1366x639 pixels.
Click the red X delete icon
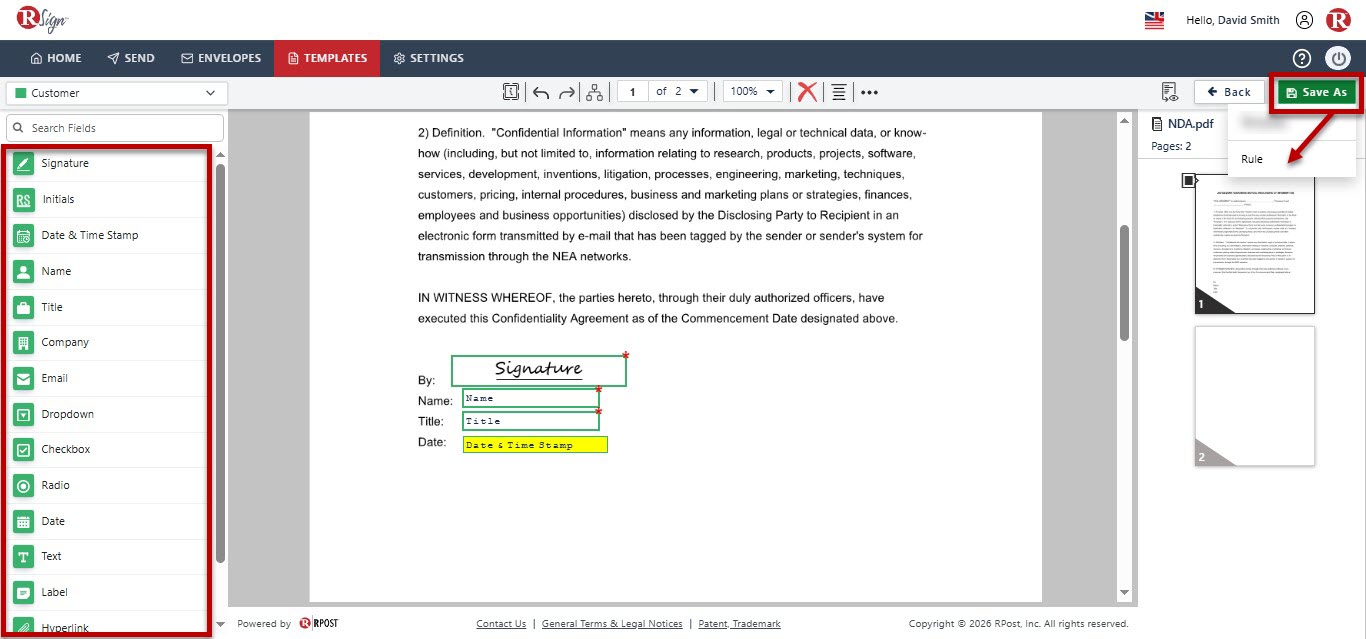[807, 92]
